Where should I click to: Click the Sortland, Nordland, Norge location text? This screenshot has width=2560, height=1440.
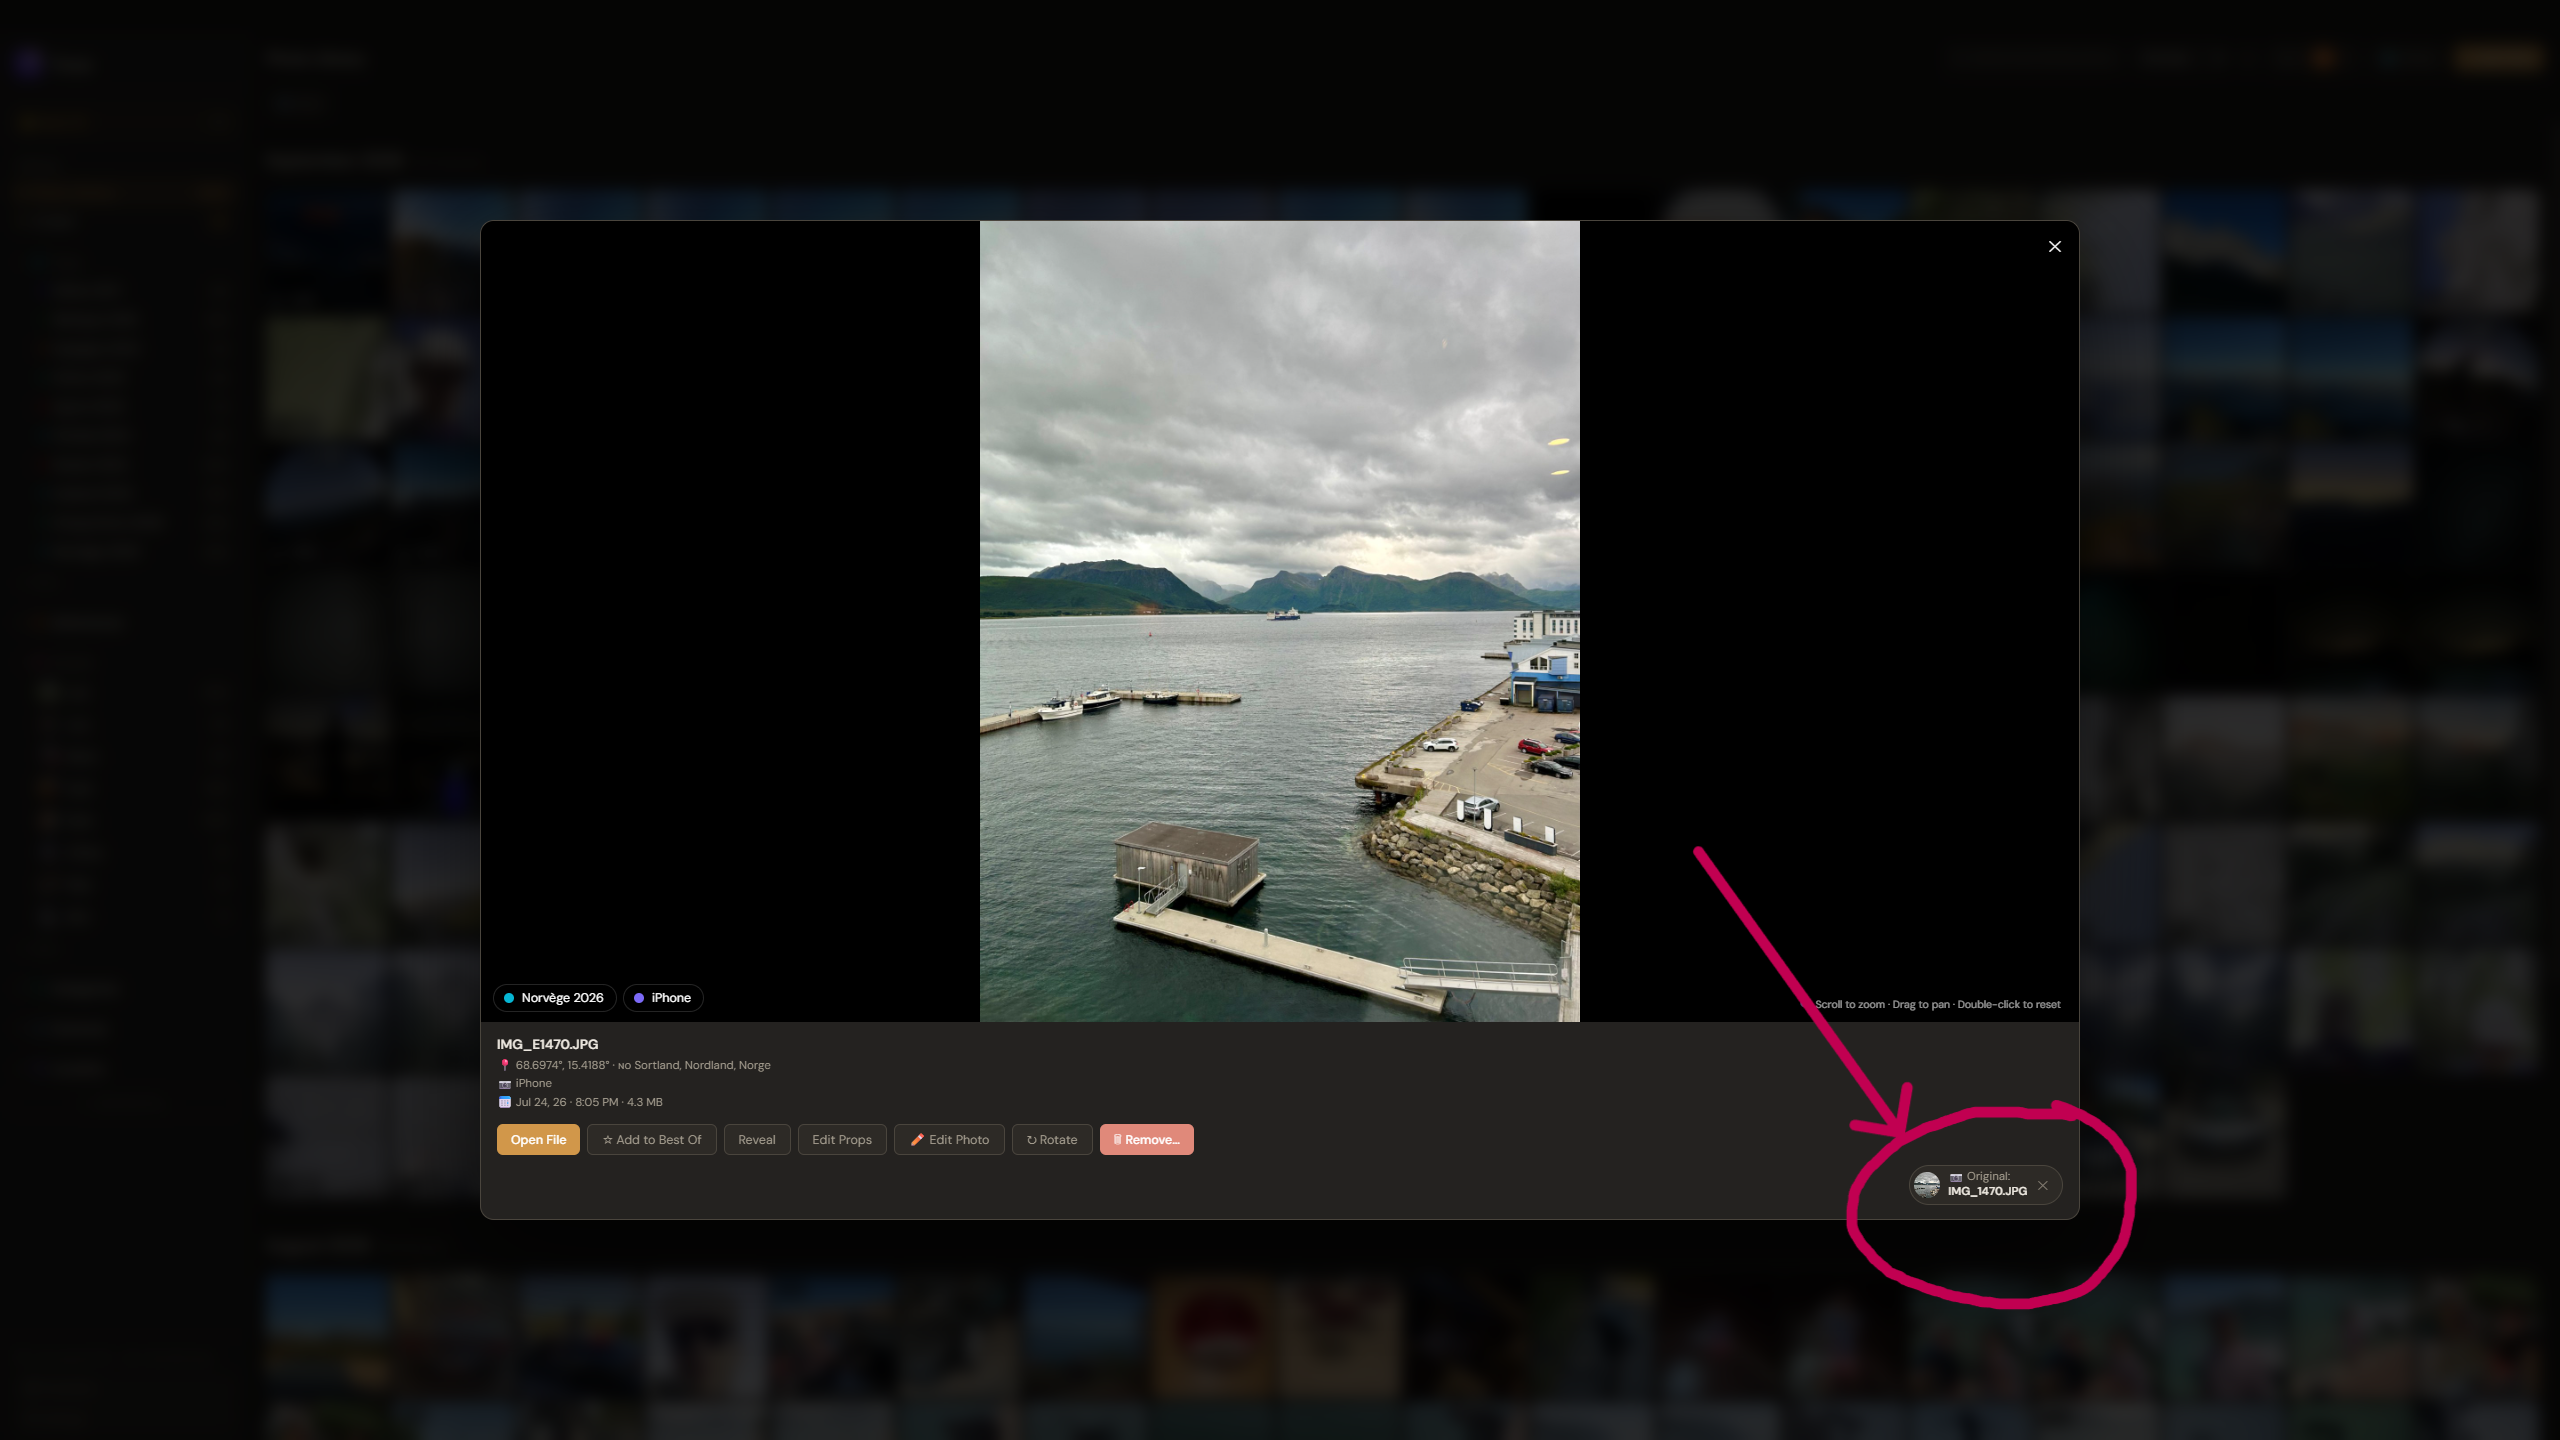pyautogui.click(x=702, y=1065)
